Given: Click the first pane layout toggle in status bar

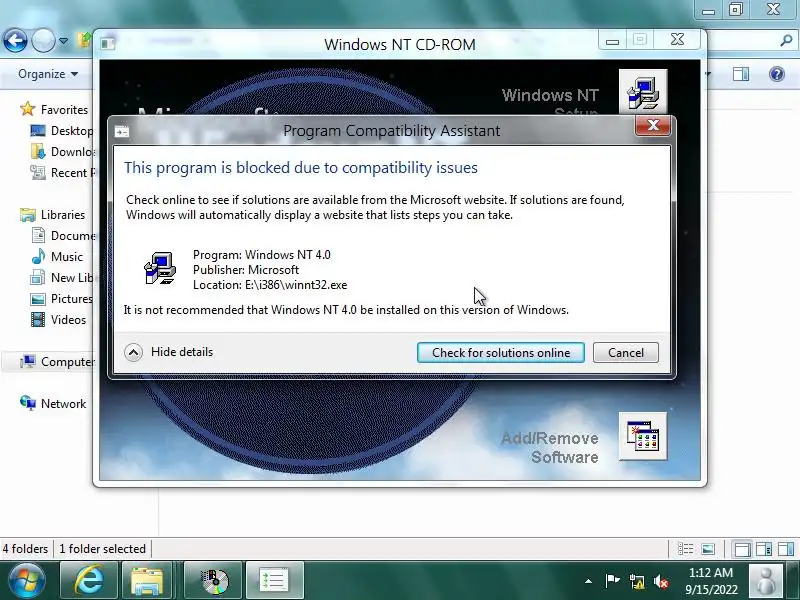Looking at the screenshot, I should [742, 549].
